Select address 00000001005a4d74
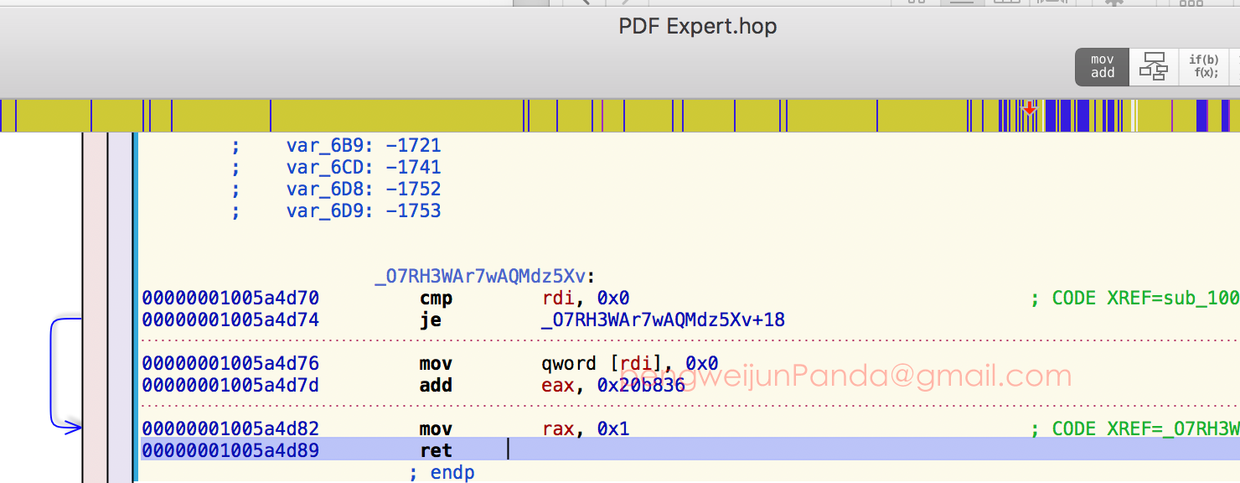 (x=230, y=320)
